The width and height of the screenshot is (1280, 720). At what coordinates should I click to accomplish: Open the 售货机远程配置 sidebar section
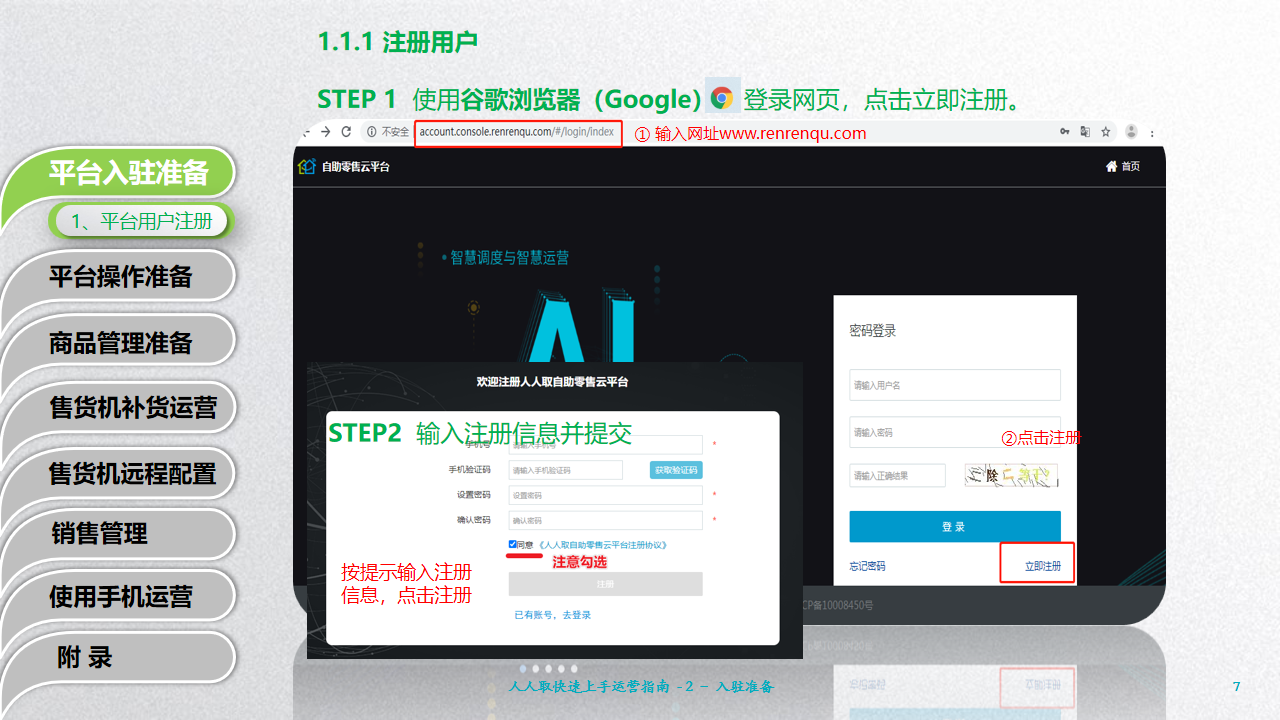(x=132, y=473)
